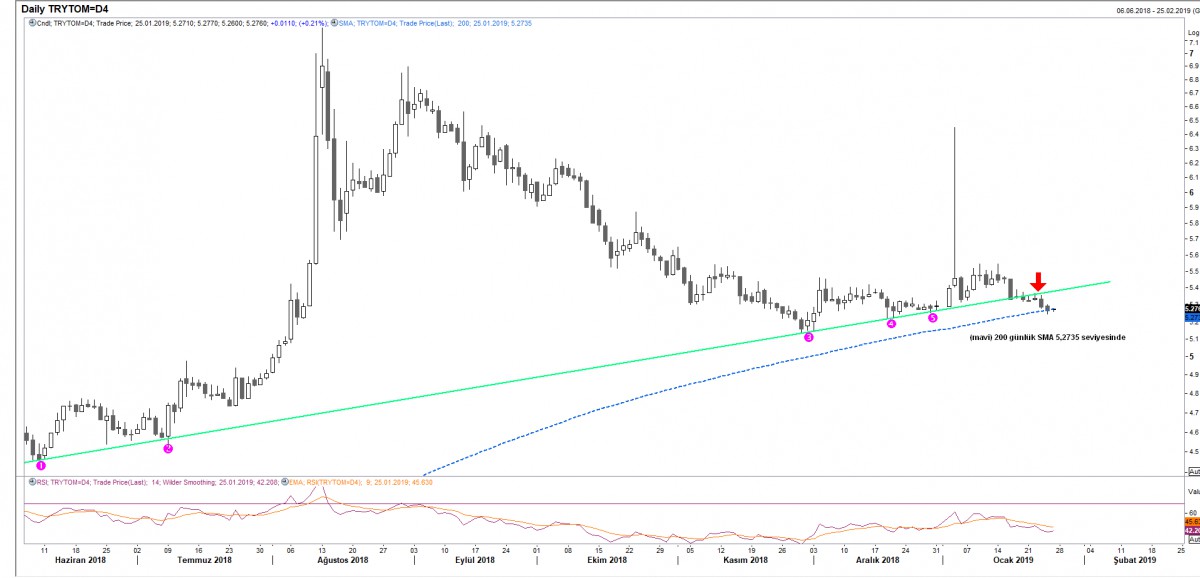Select the 200 günlük SMA text annotation

pyautogui.click(x=1048, y=338)
